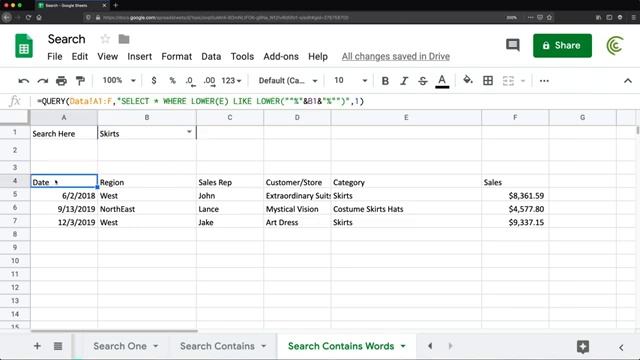Click the Merge cells icon
This screenshot has width=640, height=360.
508,81
